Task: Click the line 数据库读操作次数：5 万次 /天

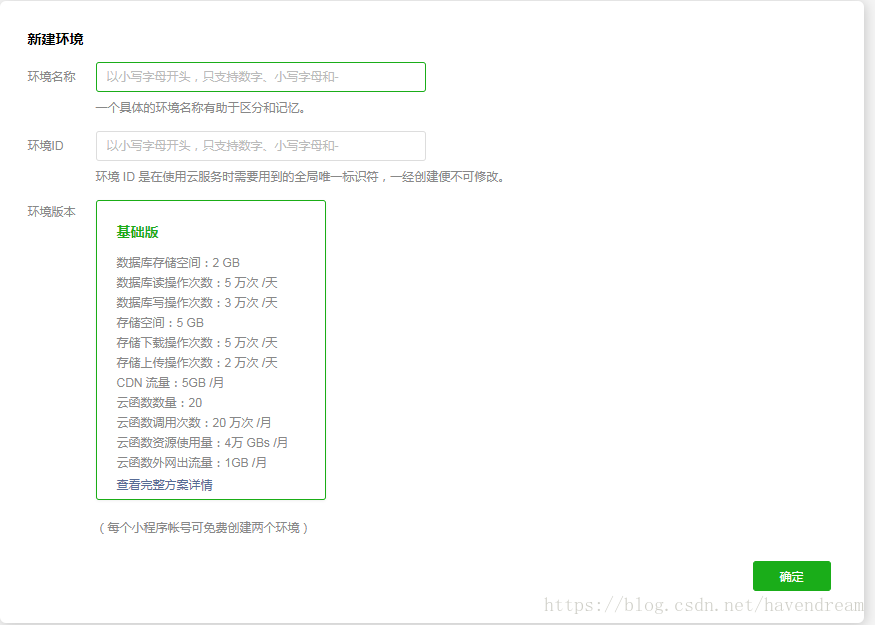Action: pyautogui.click(x=197, y=283)
